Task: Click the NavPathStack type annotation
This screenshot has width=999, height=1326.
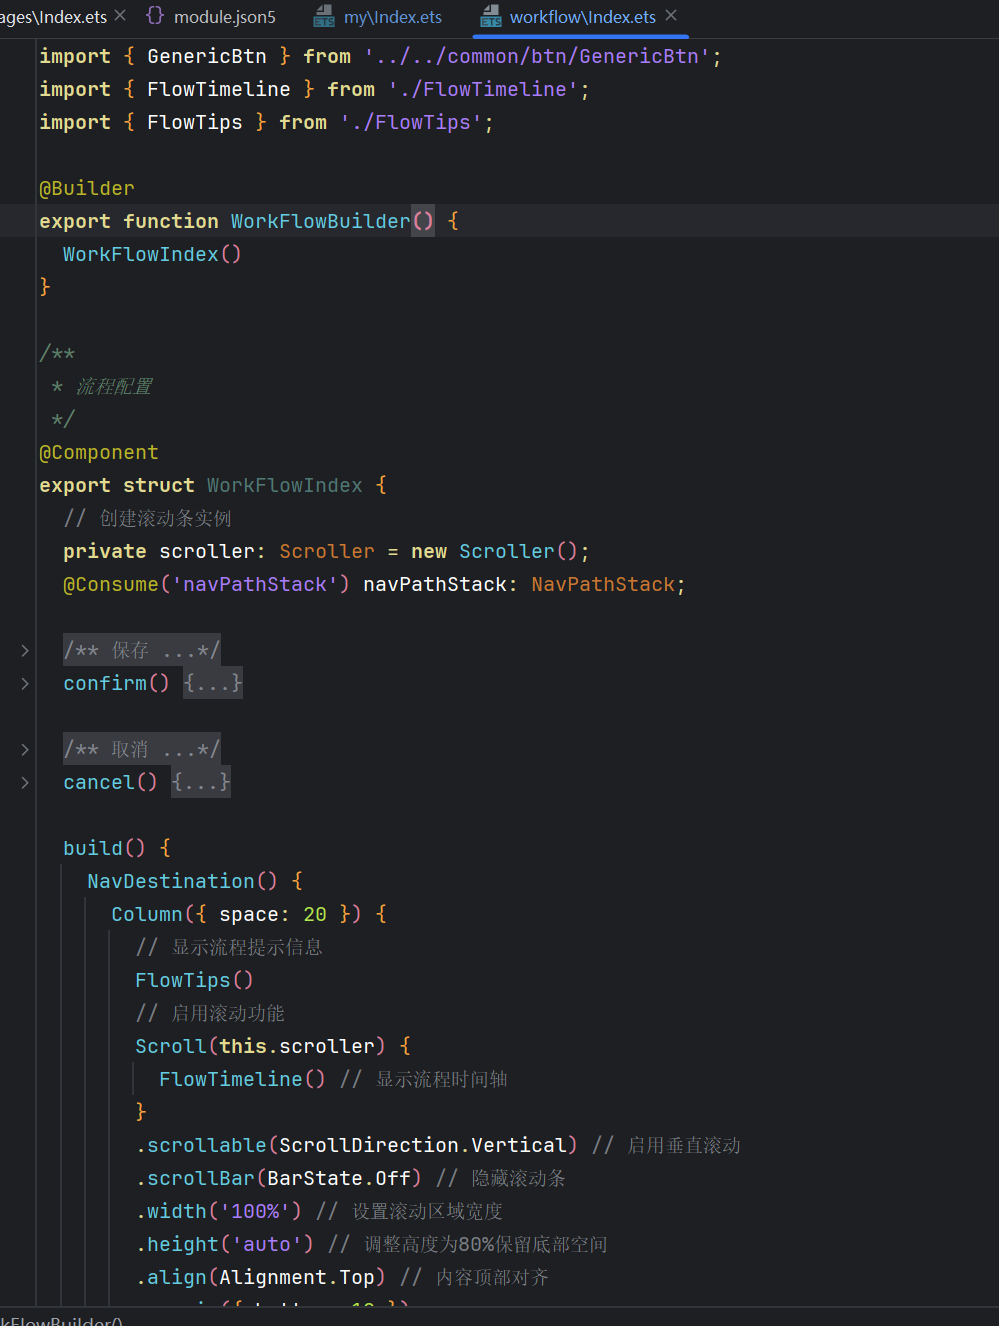Action: tap(603, 585)
